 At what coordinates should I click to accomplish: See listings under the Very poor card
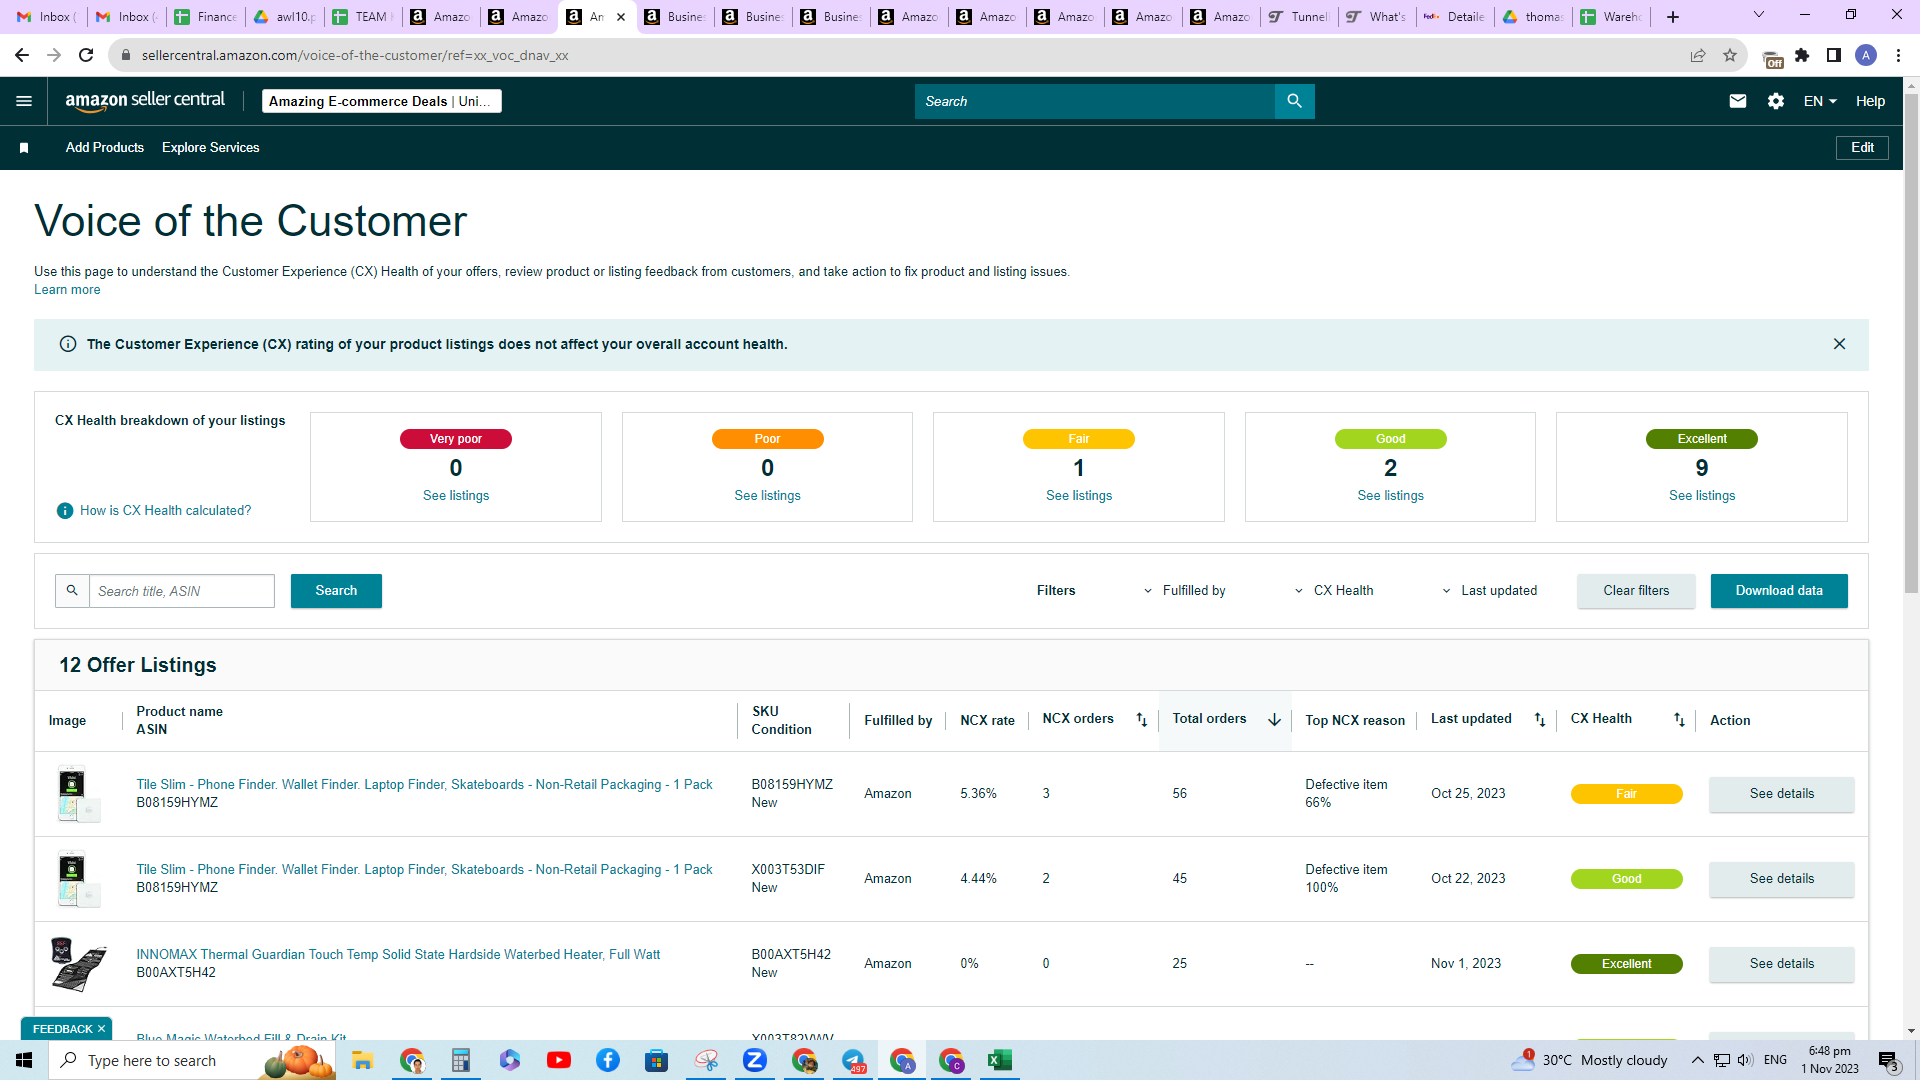click(456, 496)
